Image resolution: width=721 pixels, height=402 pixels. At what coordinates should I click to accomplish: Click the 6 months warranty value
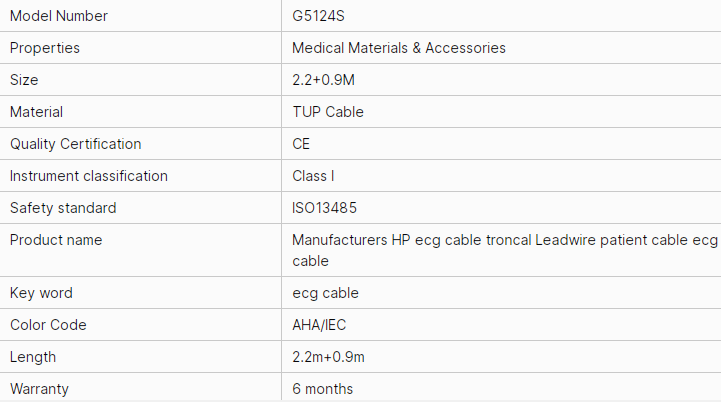coord(322,389)
